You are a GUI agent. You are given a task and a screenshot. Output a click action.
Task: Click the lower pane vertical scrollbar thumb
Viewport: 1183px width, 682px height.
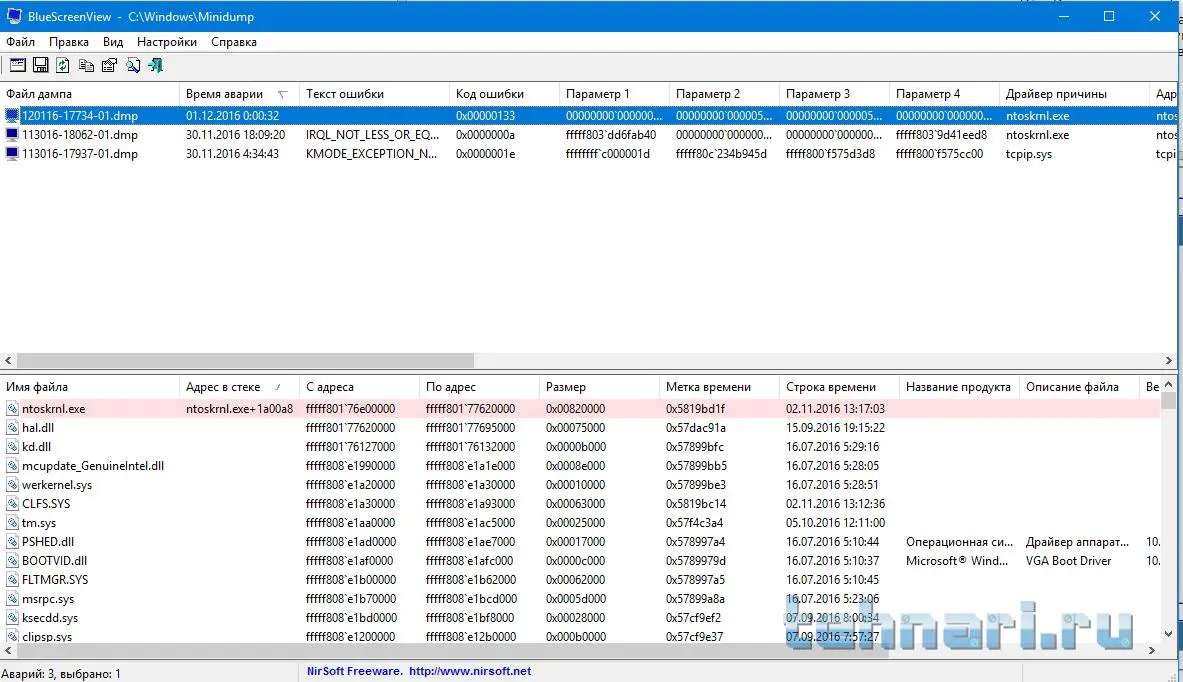(x=1168, y=401)
